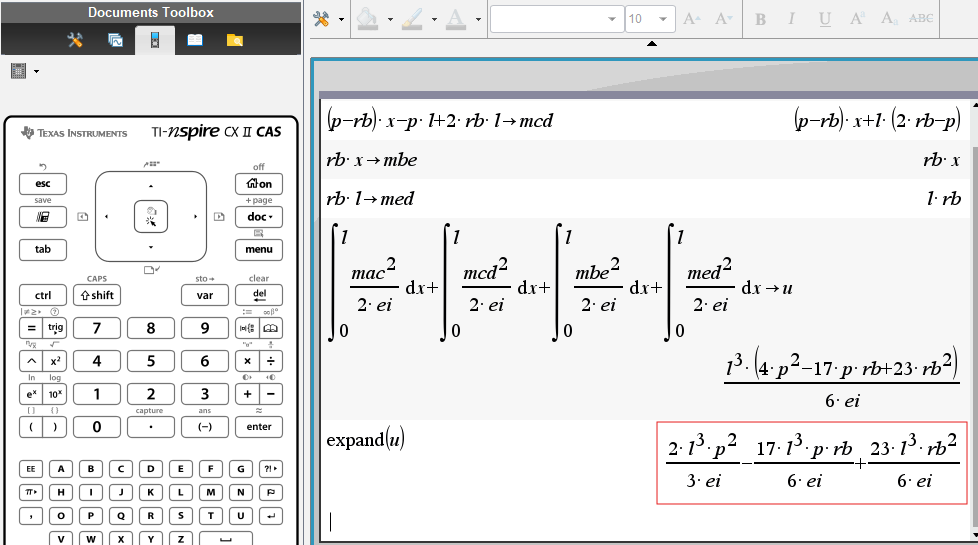Viewport: 978px width, 545px height.
Task: Toggle Italic text formatting
Action: (x=792, y=19)
